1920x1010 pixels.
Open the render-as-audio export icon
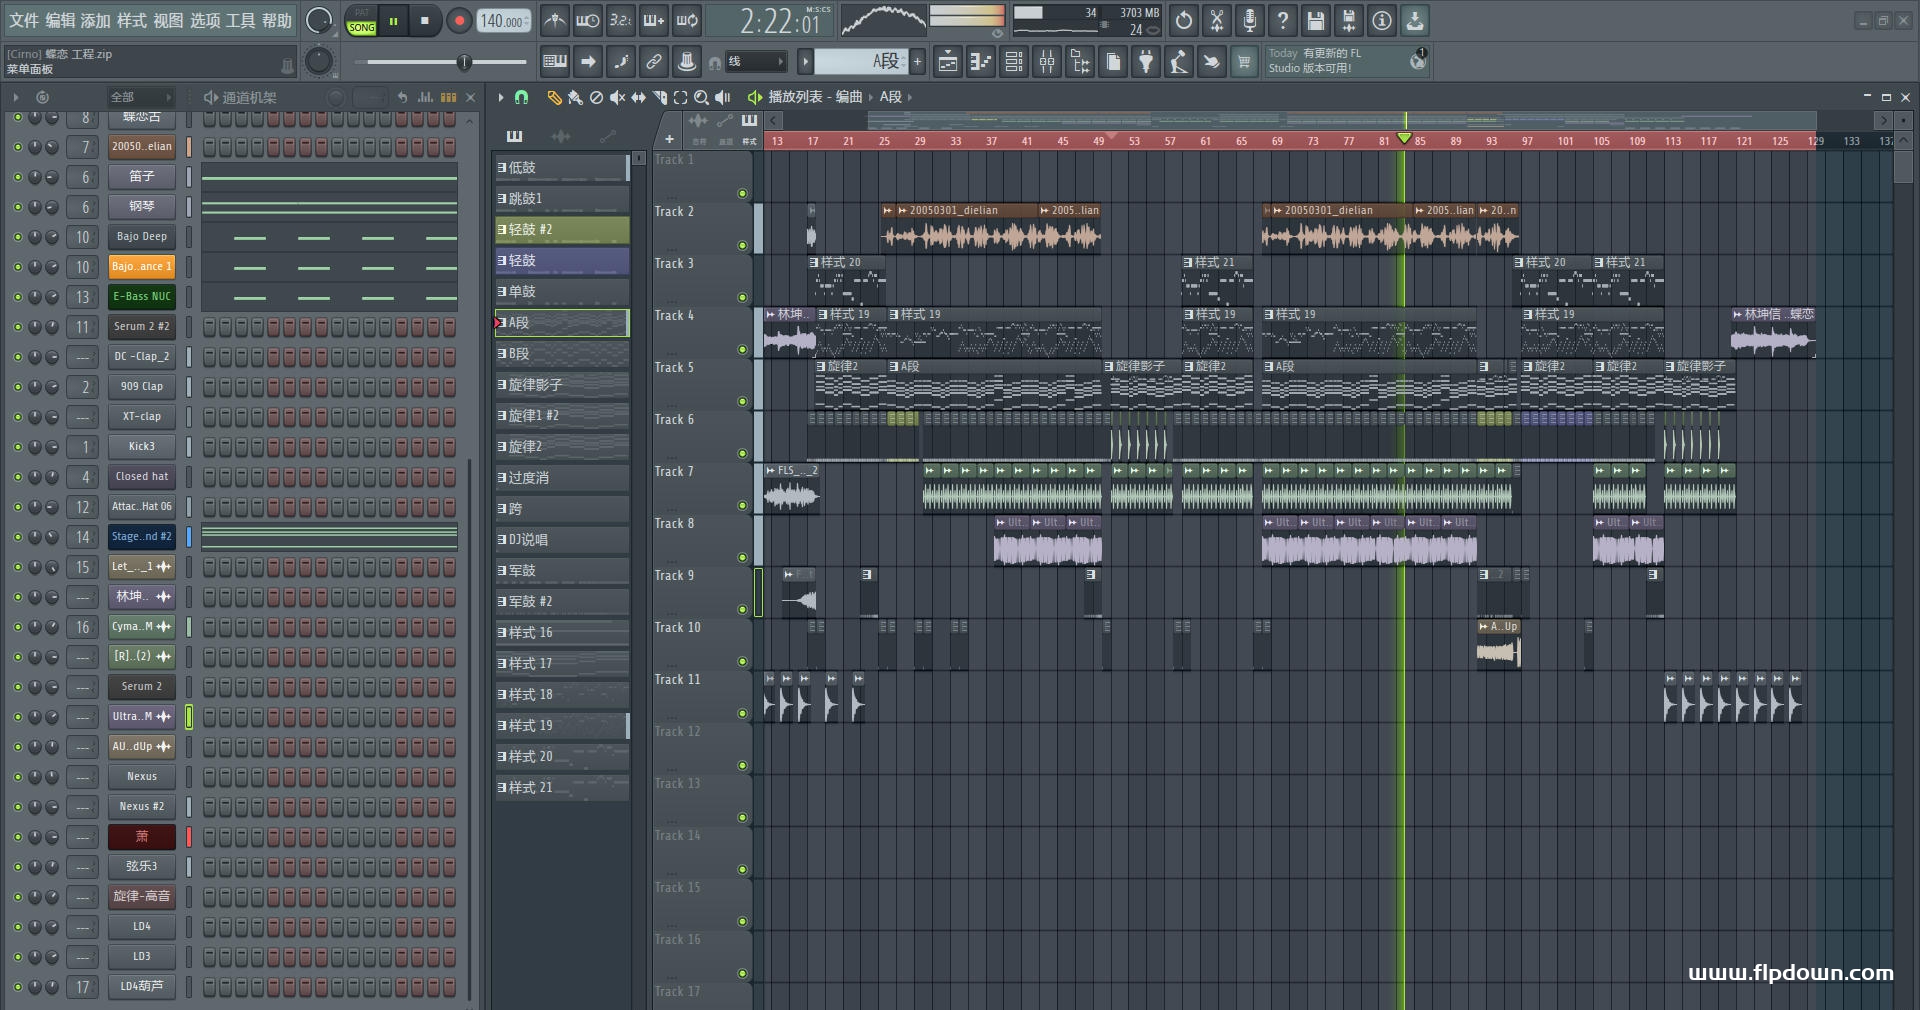(1349, 20)
